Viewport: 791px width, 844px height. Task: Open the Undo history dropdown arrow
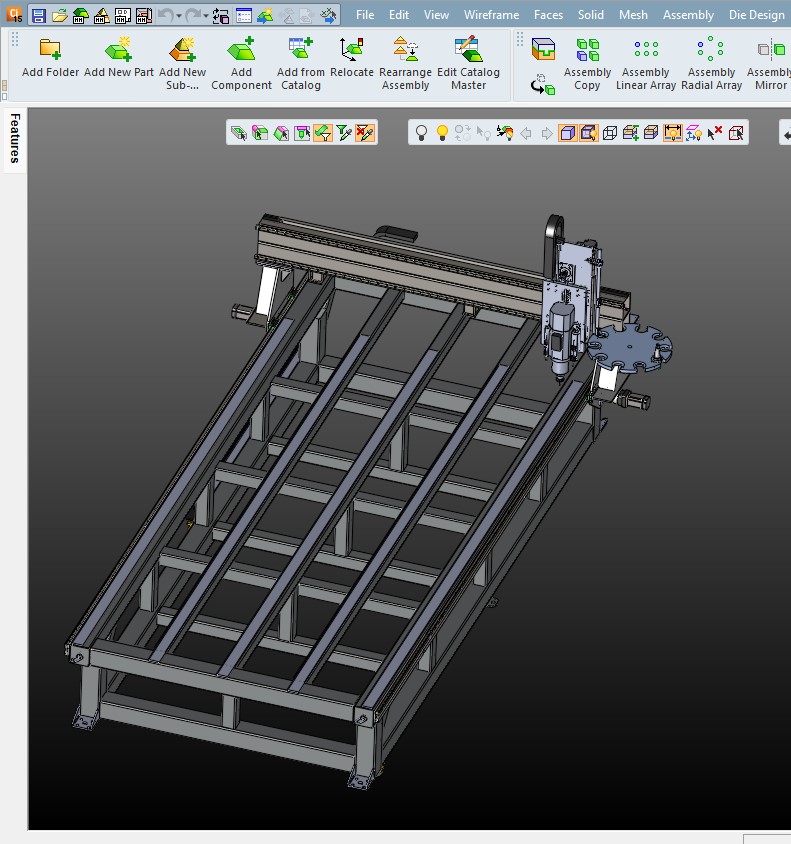179,16
